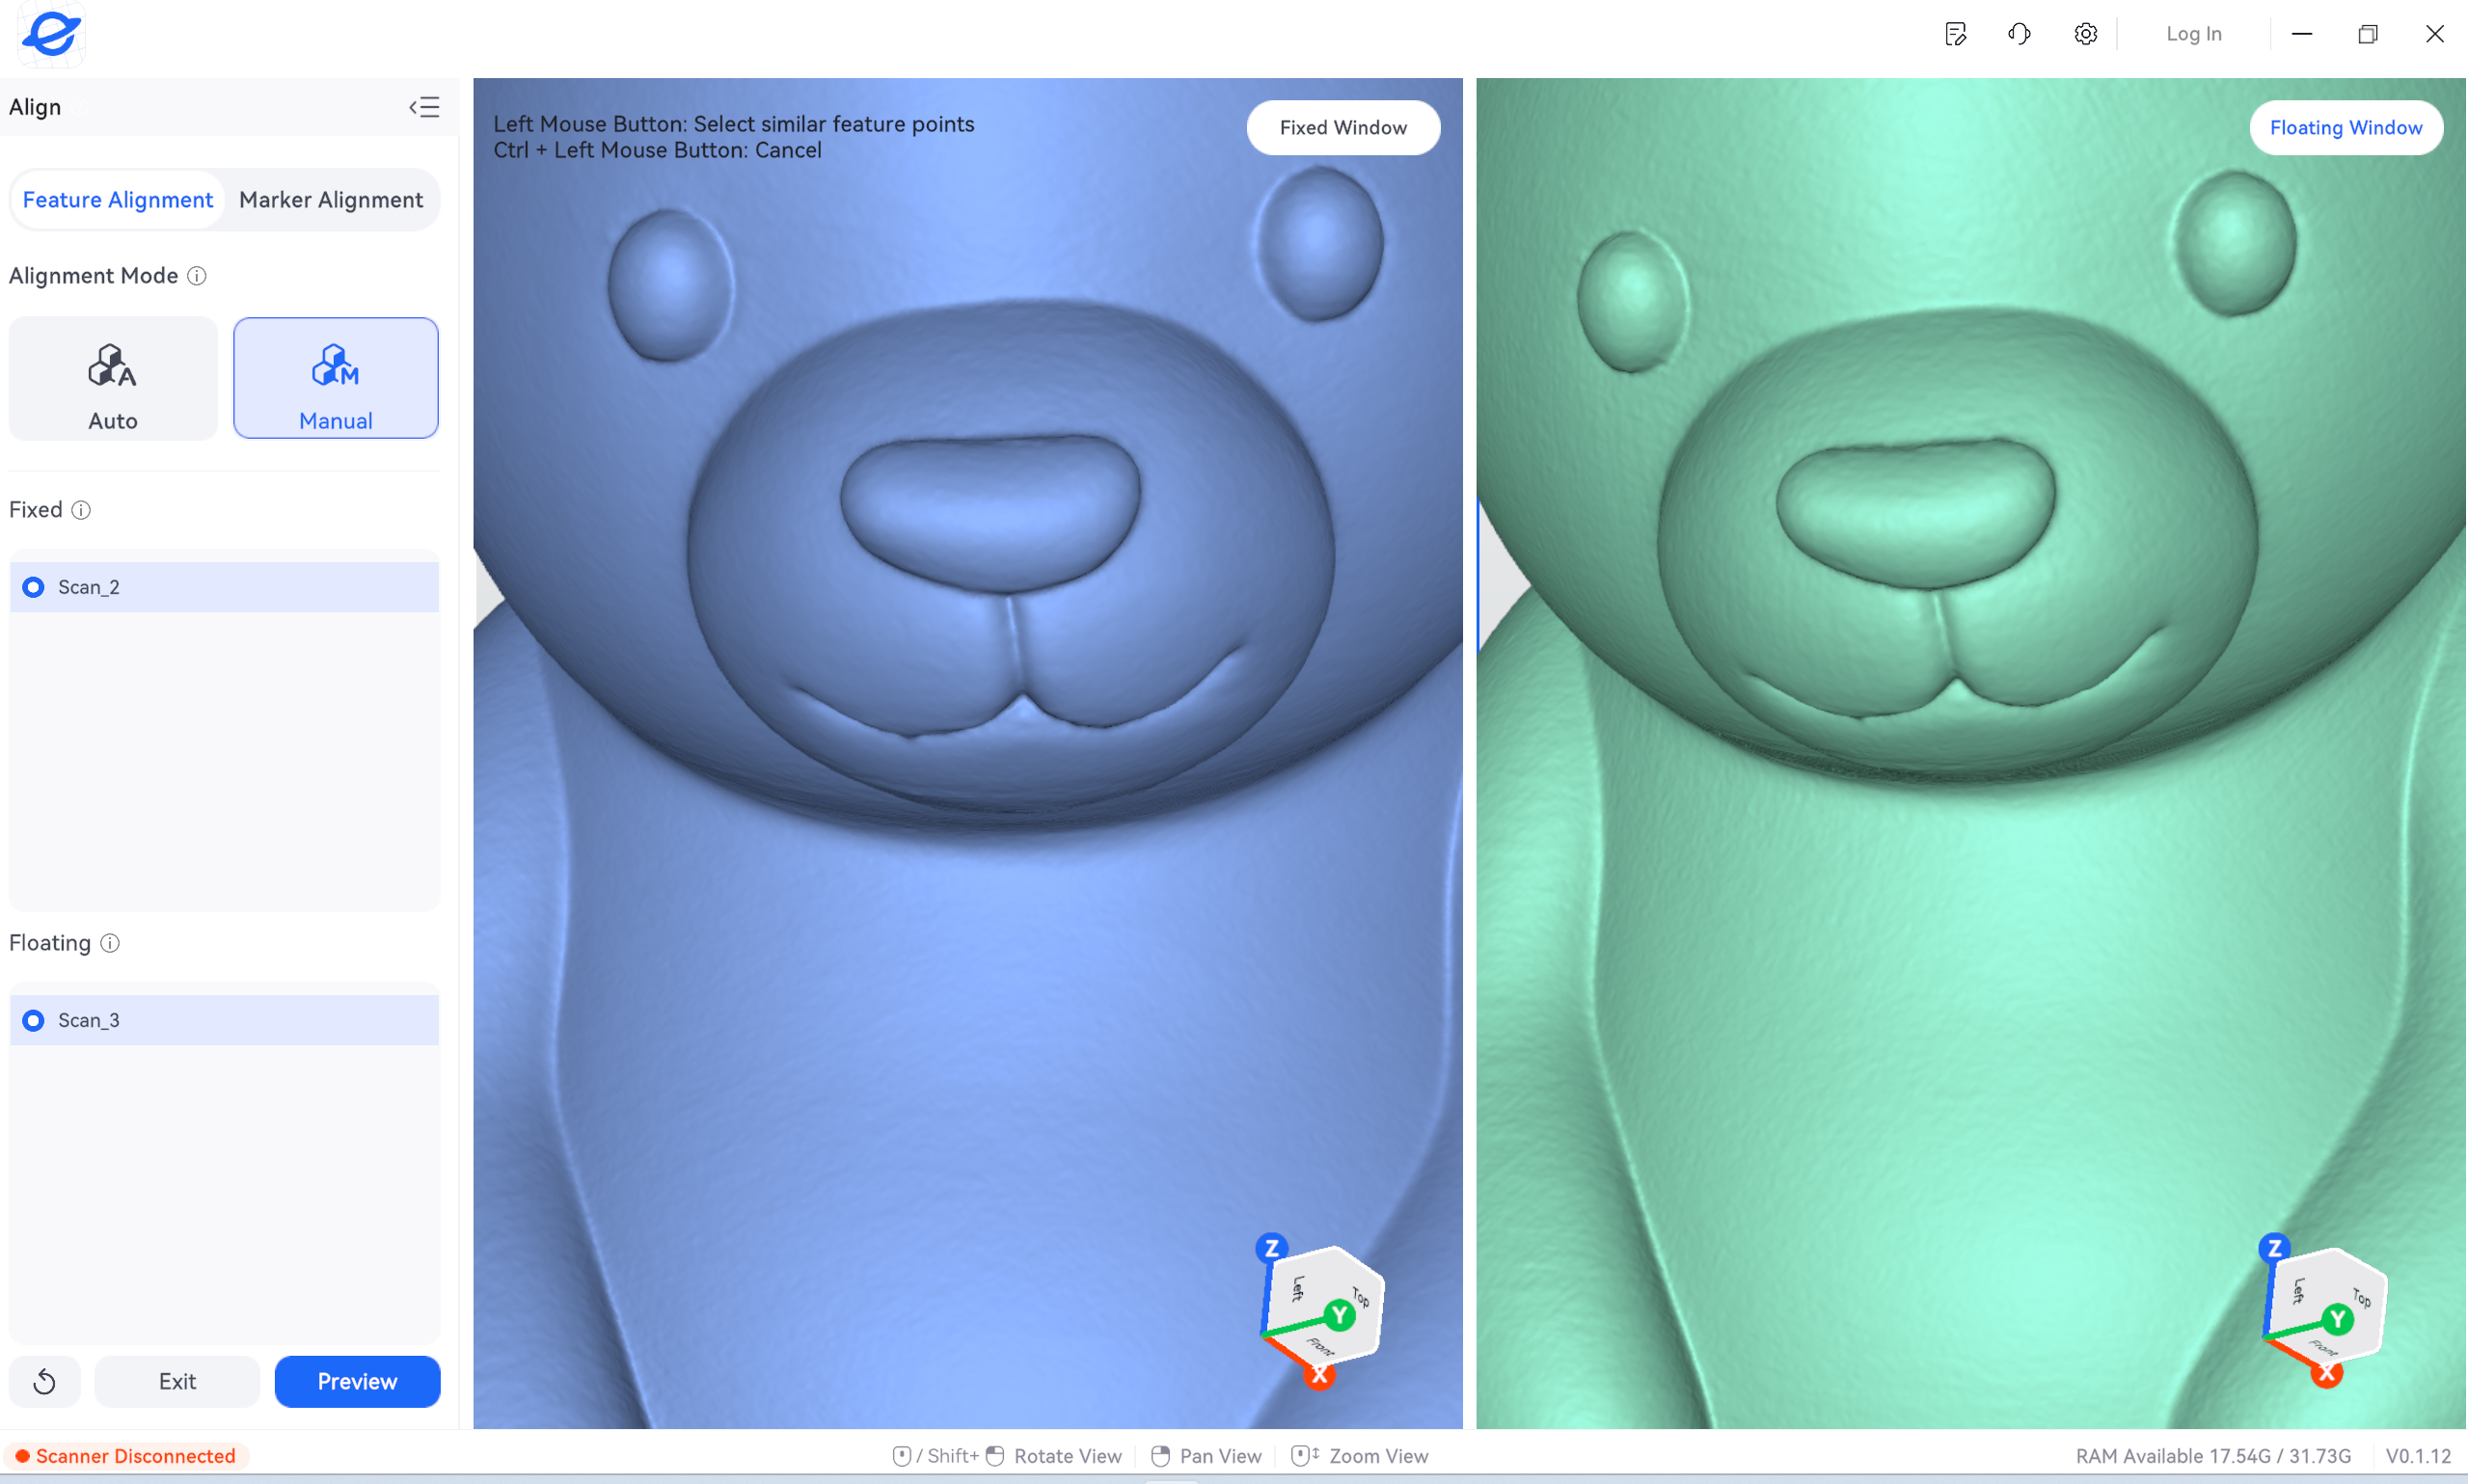This screenshot has height=1484, width=2468.
Task: Show the Floating info tooltip
Action: click(110, 943)
